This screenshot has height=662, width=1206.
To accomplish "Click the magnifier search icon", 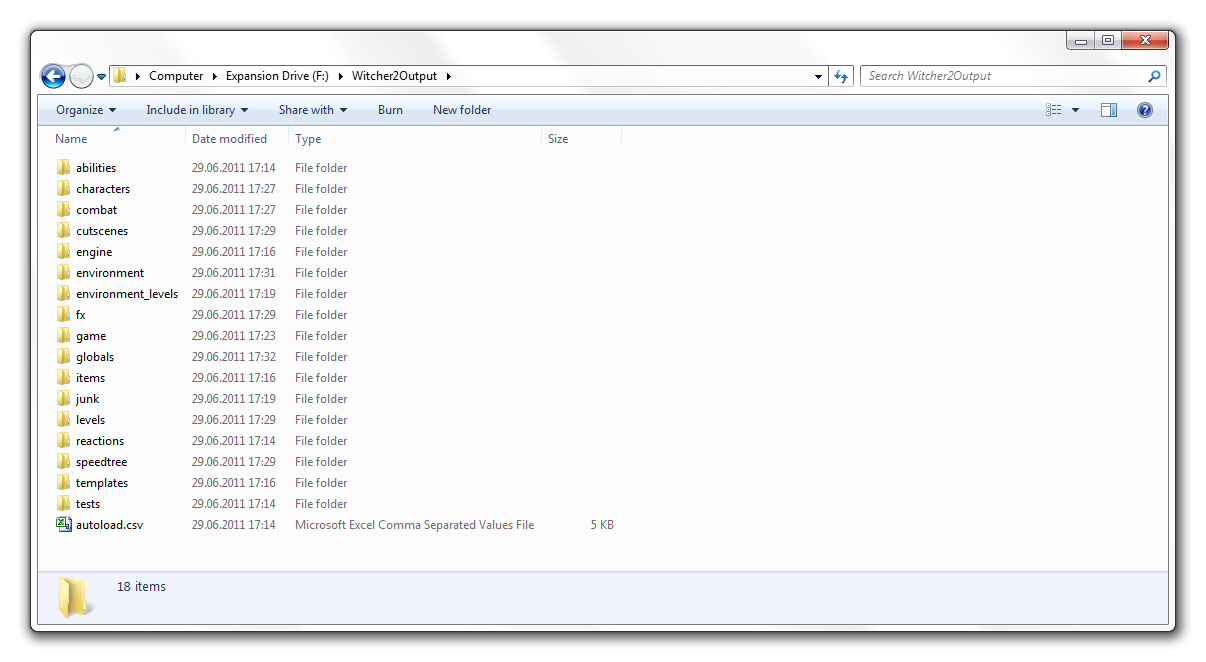I will tap(1154, 76).
